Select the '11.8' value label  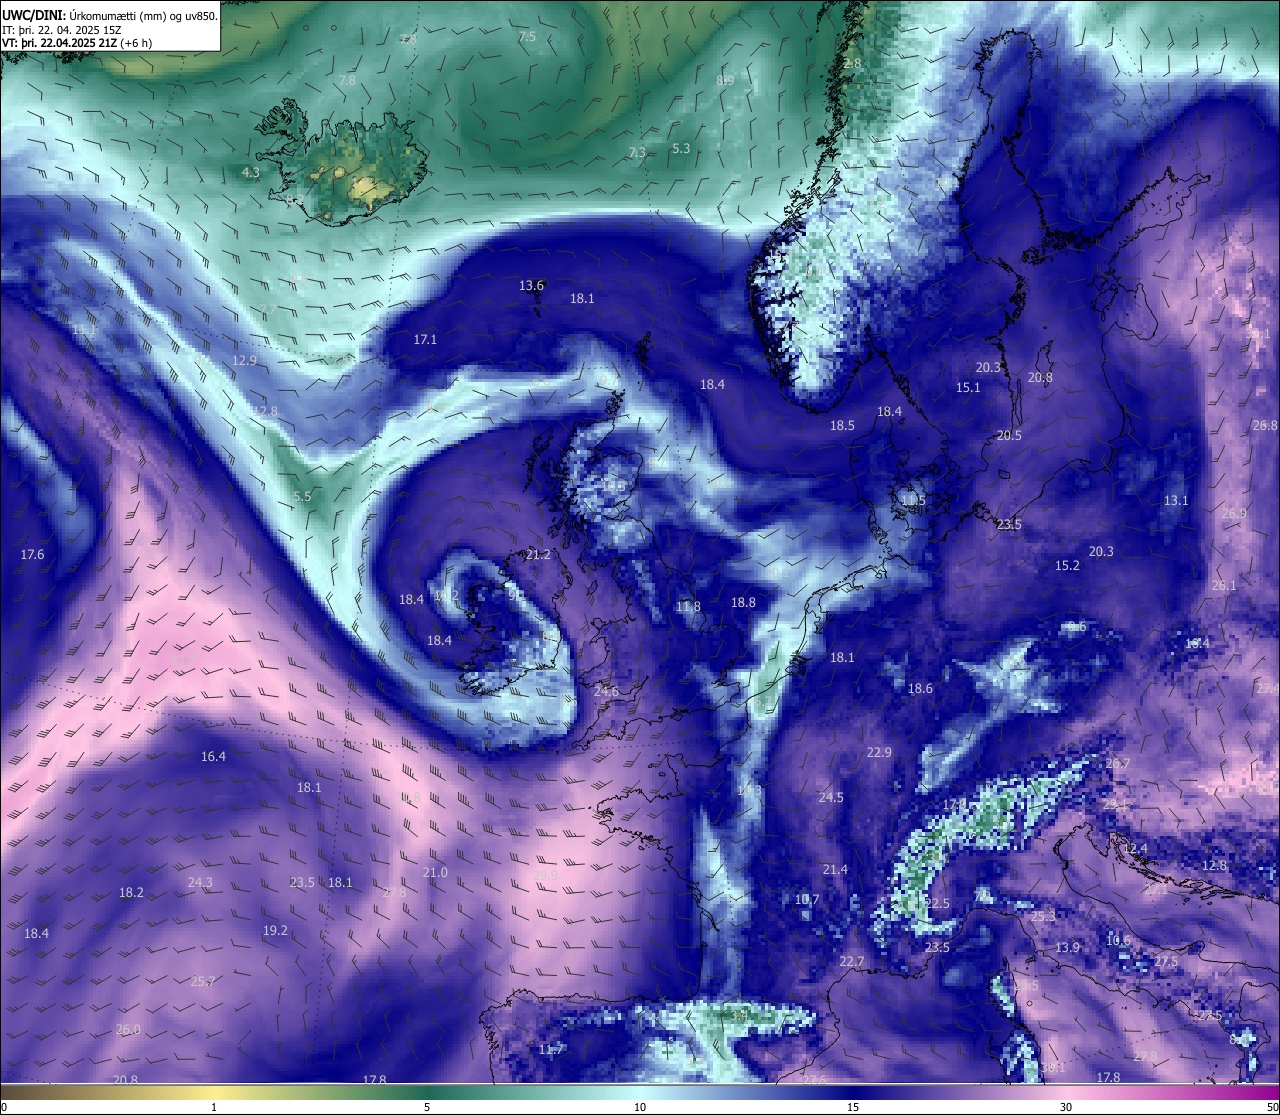point(688,607)
